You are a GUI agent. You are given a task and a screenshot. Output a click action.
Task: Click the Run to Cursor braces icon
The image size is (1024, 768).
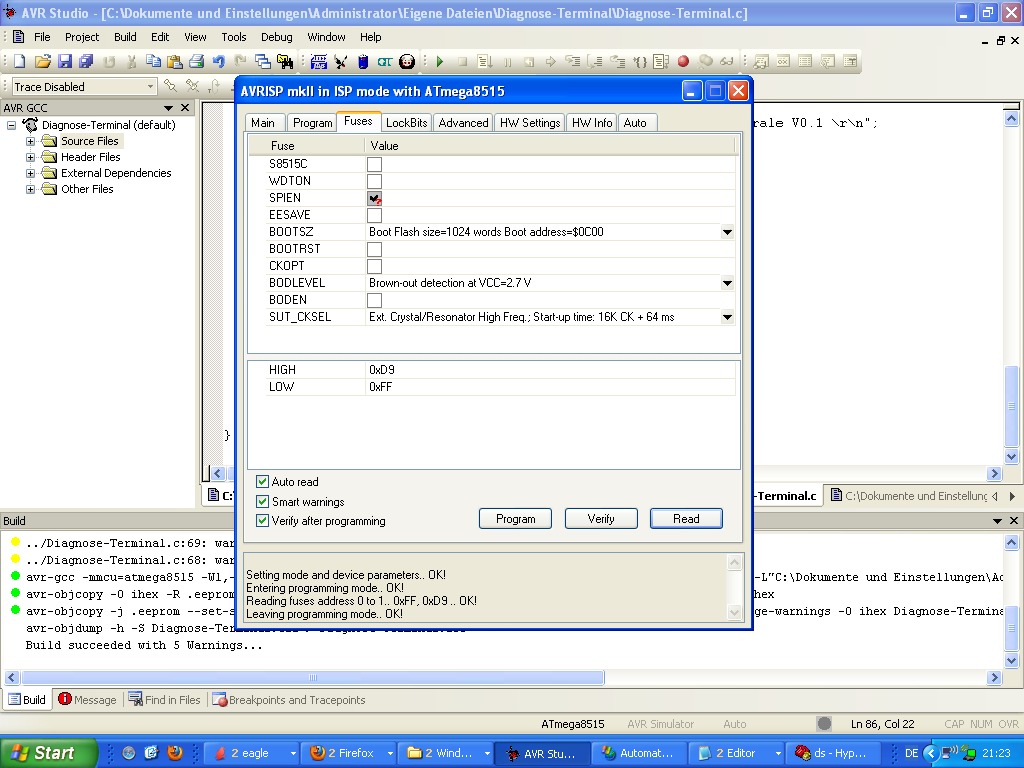pos(640,61)
